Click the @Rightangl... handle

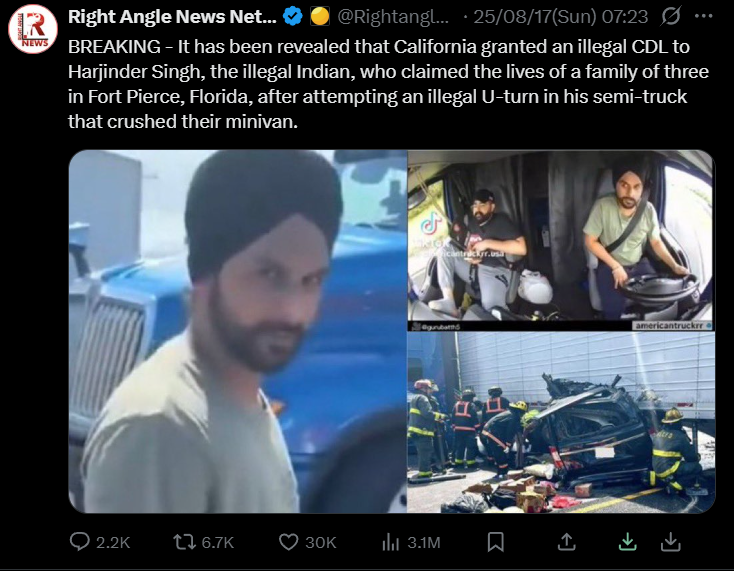393,17
